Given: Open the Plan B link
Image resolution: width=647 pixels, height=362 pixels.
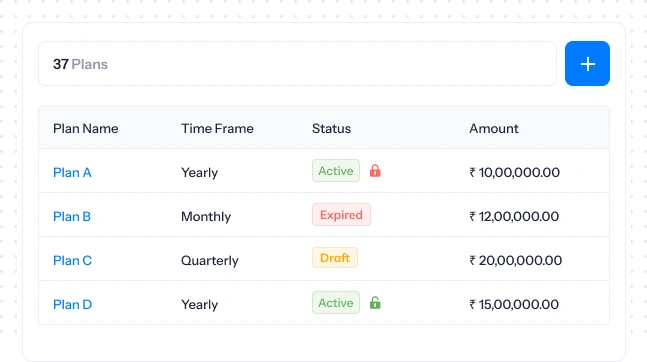Looking at the screenshot, I should pos(72,216).
